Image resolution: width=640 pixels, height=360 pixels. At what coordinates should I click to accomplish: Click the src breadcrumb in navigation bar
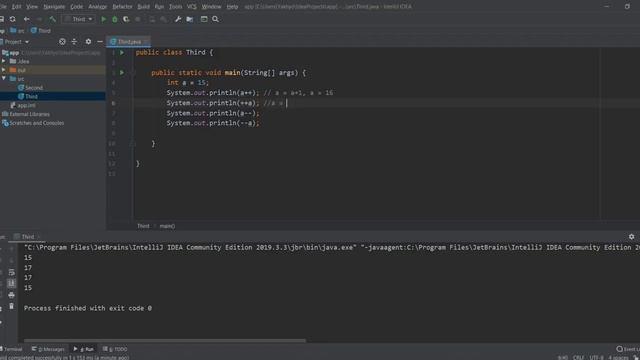pos(18,31)
